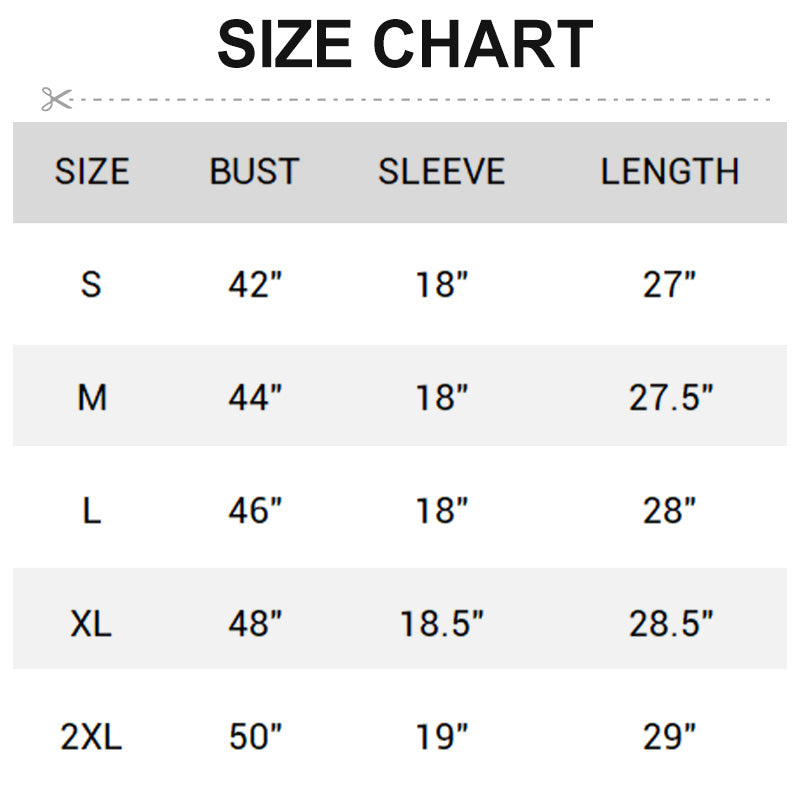Click the 18.5" sleeve measurement
This screenshot has height=800, width=800.
pos(442,625)
